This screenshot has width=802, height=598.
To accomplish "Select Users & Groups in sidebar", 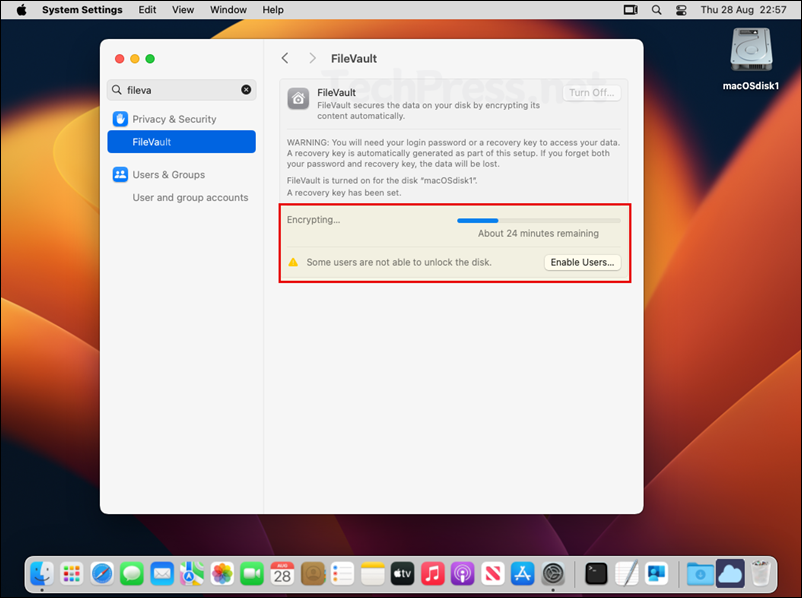I will [x=182, y=174].
